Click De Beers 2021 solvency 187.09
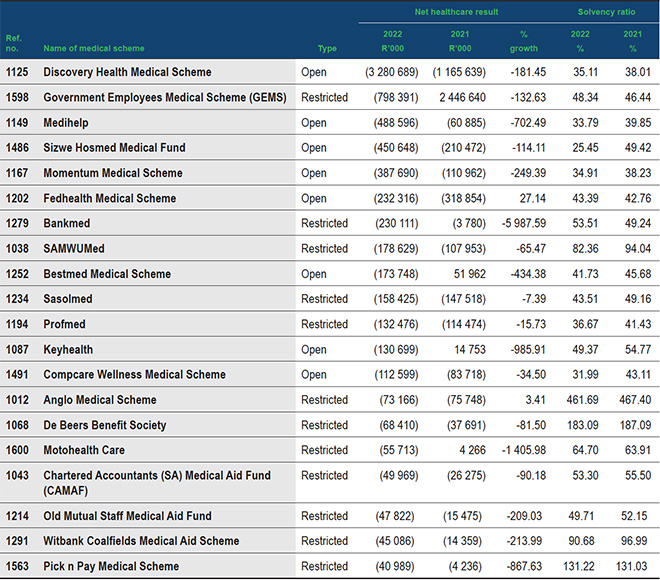The width and height of the screenshot is (660, 580). click(x=635, y=425)
